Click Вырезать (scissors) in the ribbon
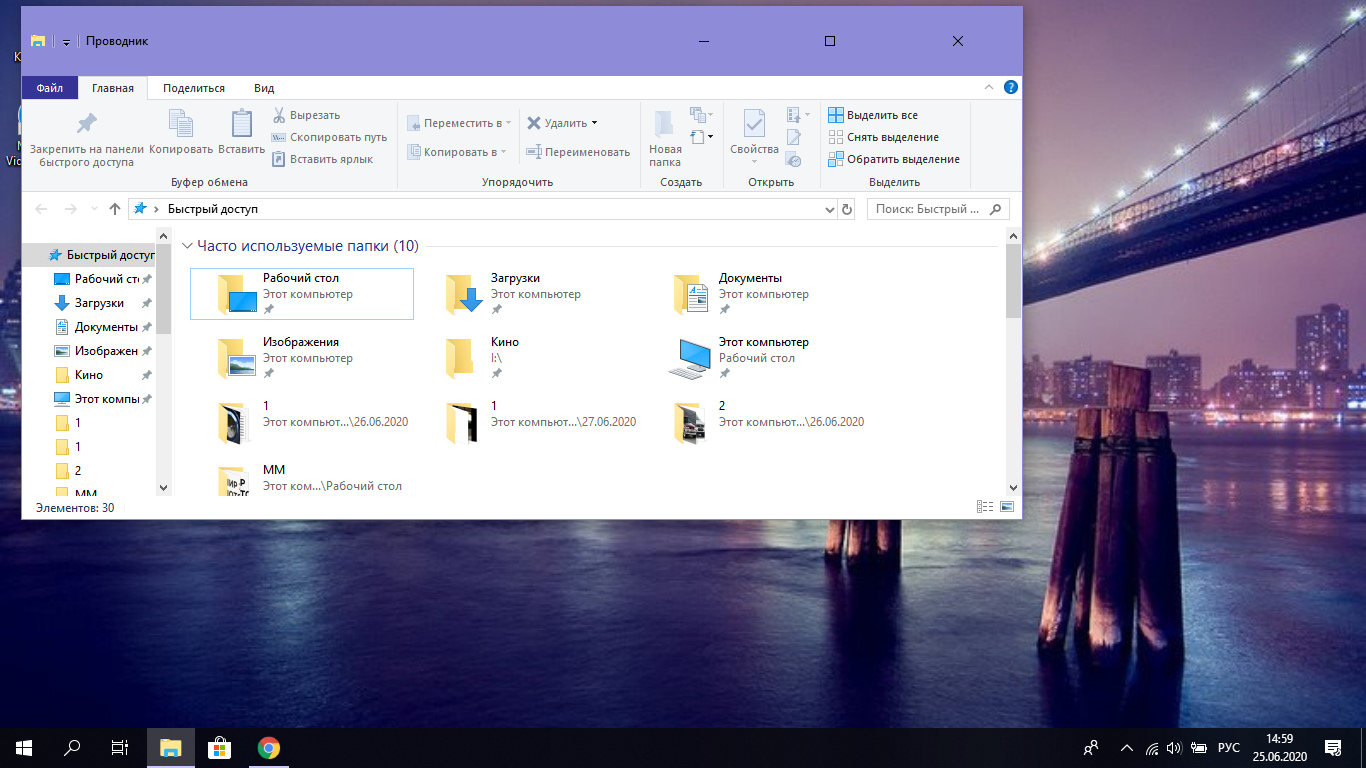 click(x=306, y=115)
